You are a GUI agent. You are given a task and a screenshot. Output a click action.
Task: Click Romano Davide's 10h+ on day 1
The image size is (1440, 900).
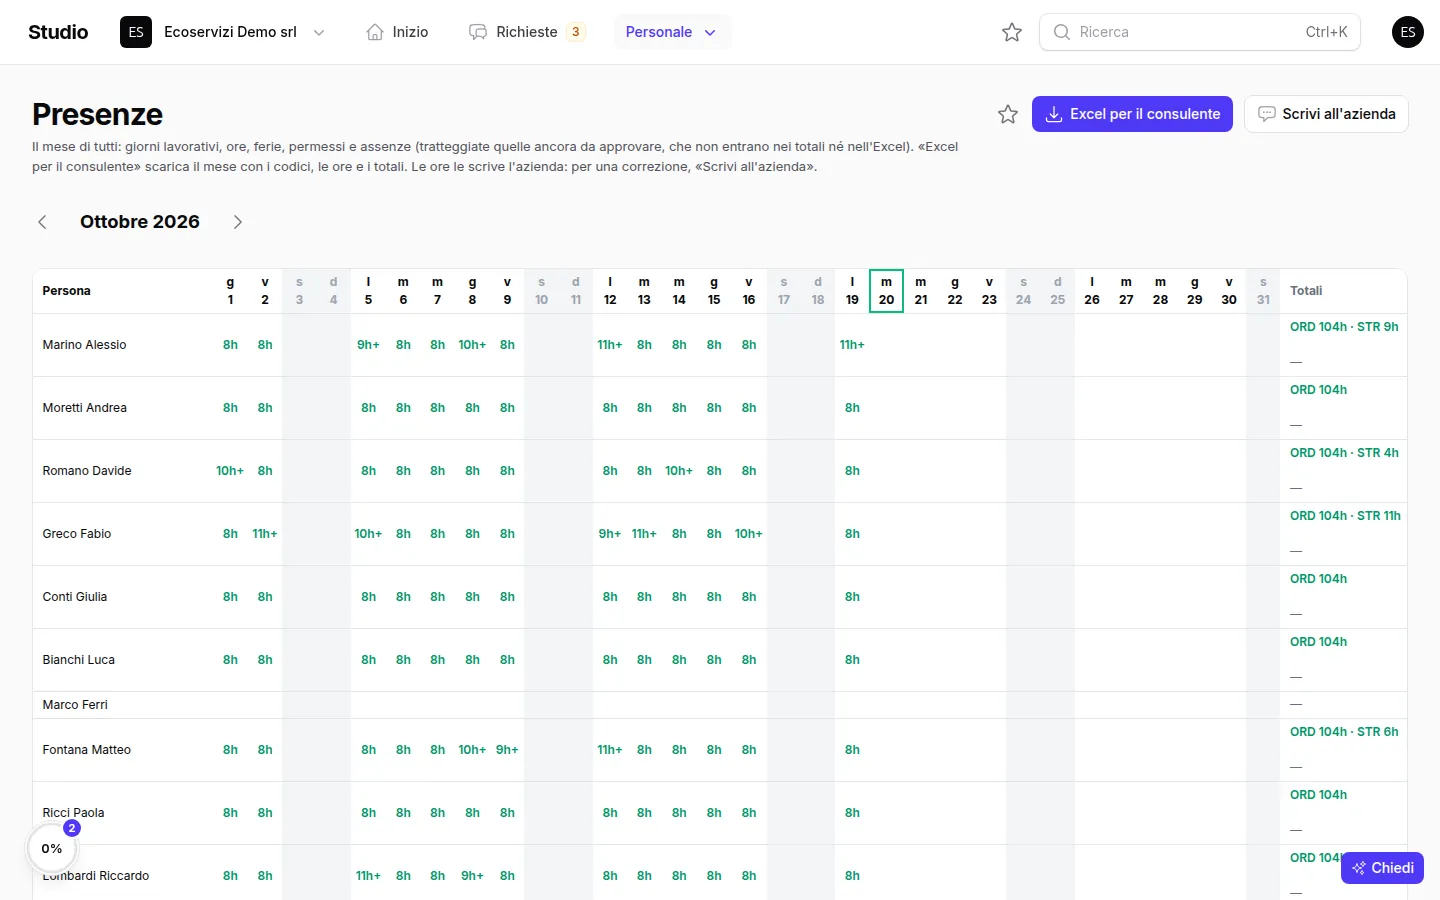[230, 471]
